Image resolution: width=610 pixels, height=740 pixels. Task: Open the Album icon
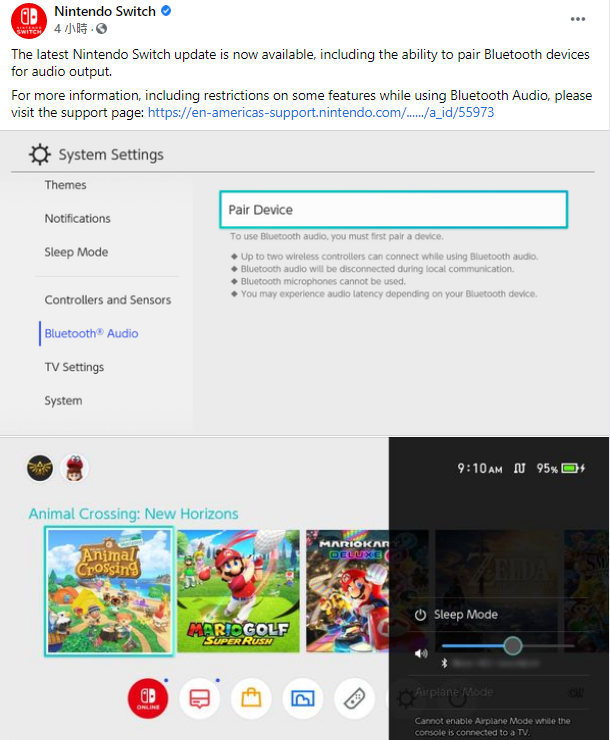(x=302, y=698)
